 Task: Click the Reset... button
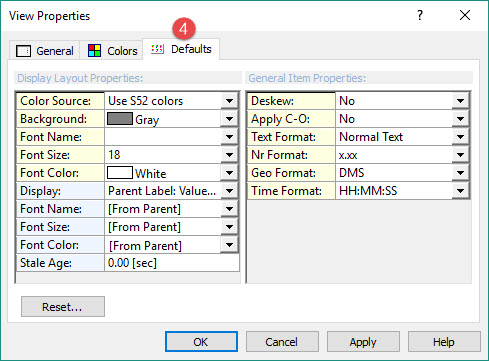63,306
